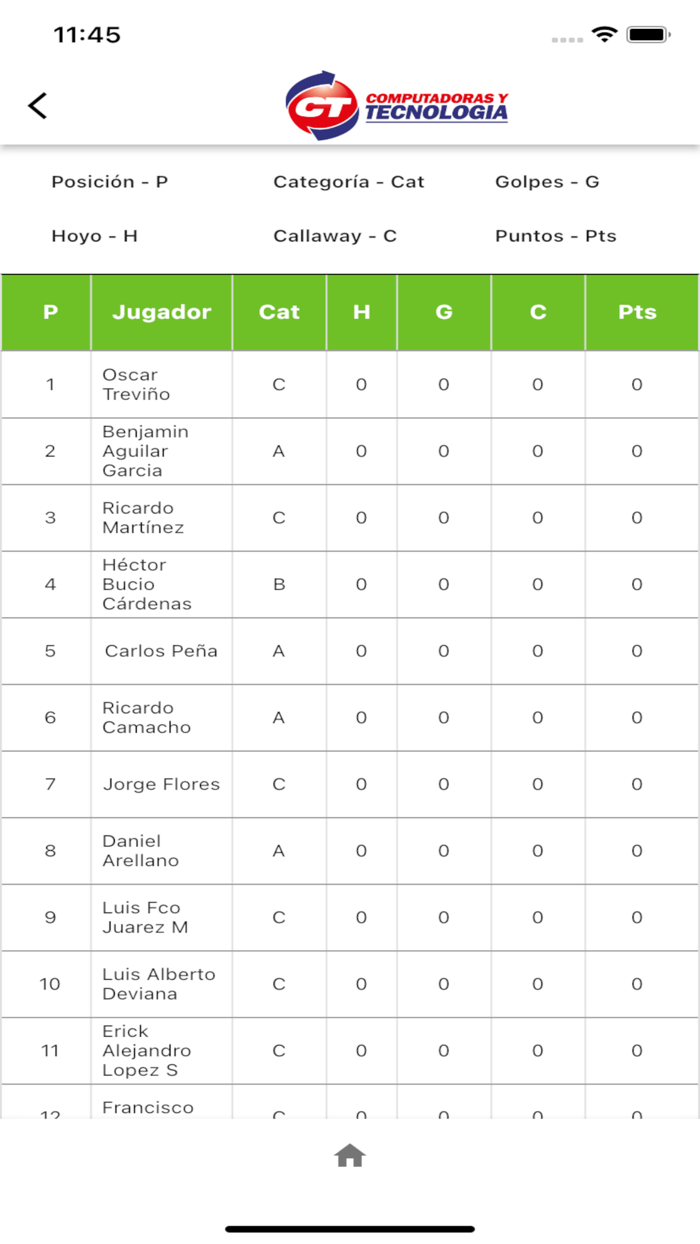
Task: Tap the H column header
Action: coord(361,312)
